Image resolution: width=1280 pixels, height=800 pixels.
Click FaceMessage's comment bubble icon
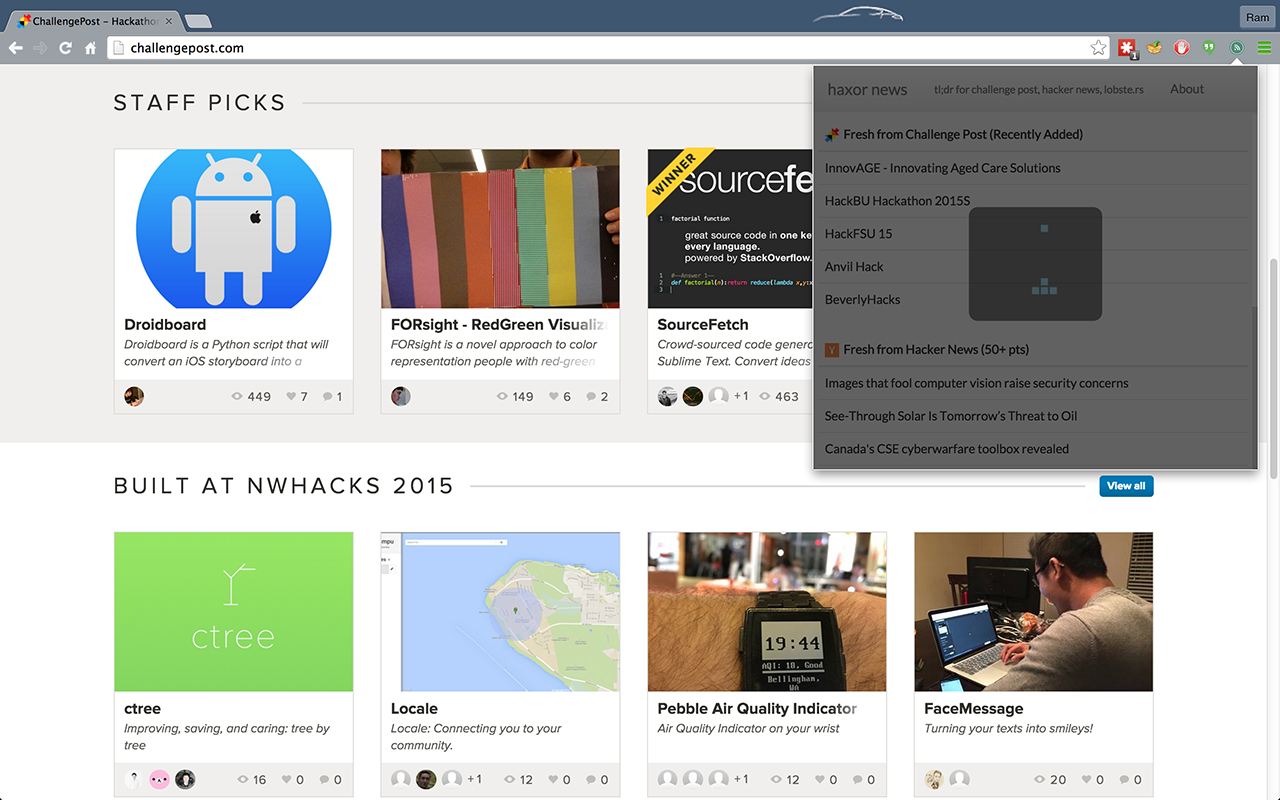[1124, 780]
